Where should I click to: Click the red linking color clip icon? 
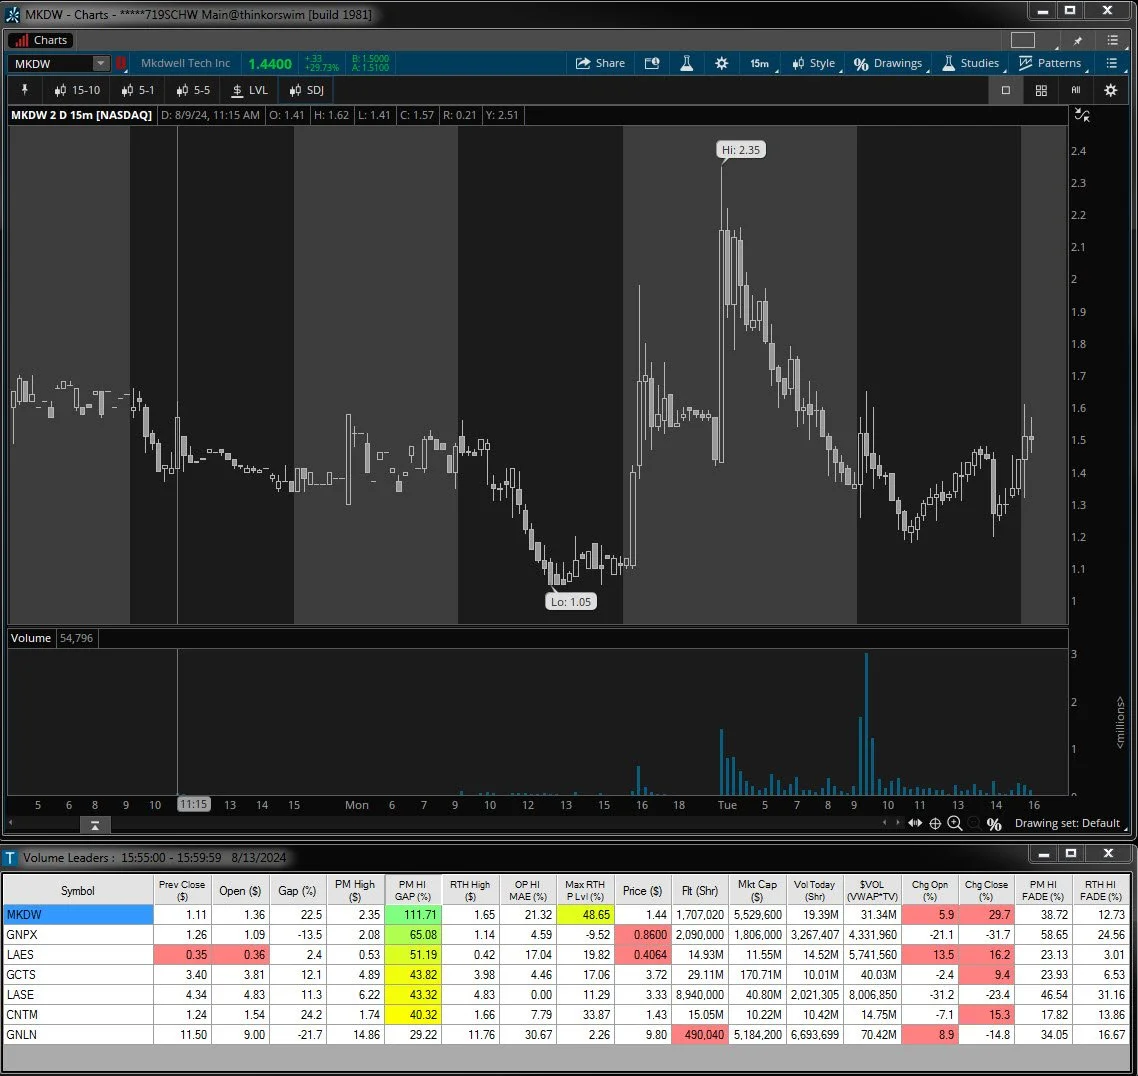click(x=120, y=63)
